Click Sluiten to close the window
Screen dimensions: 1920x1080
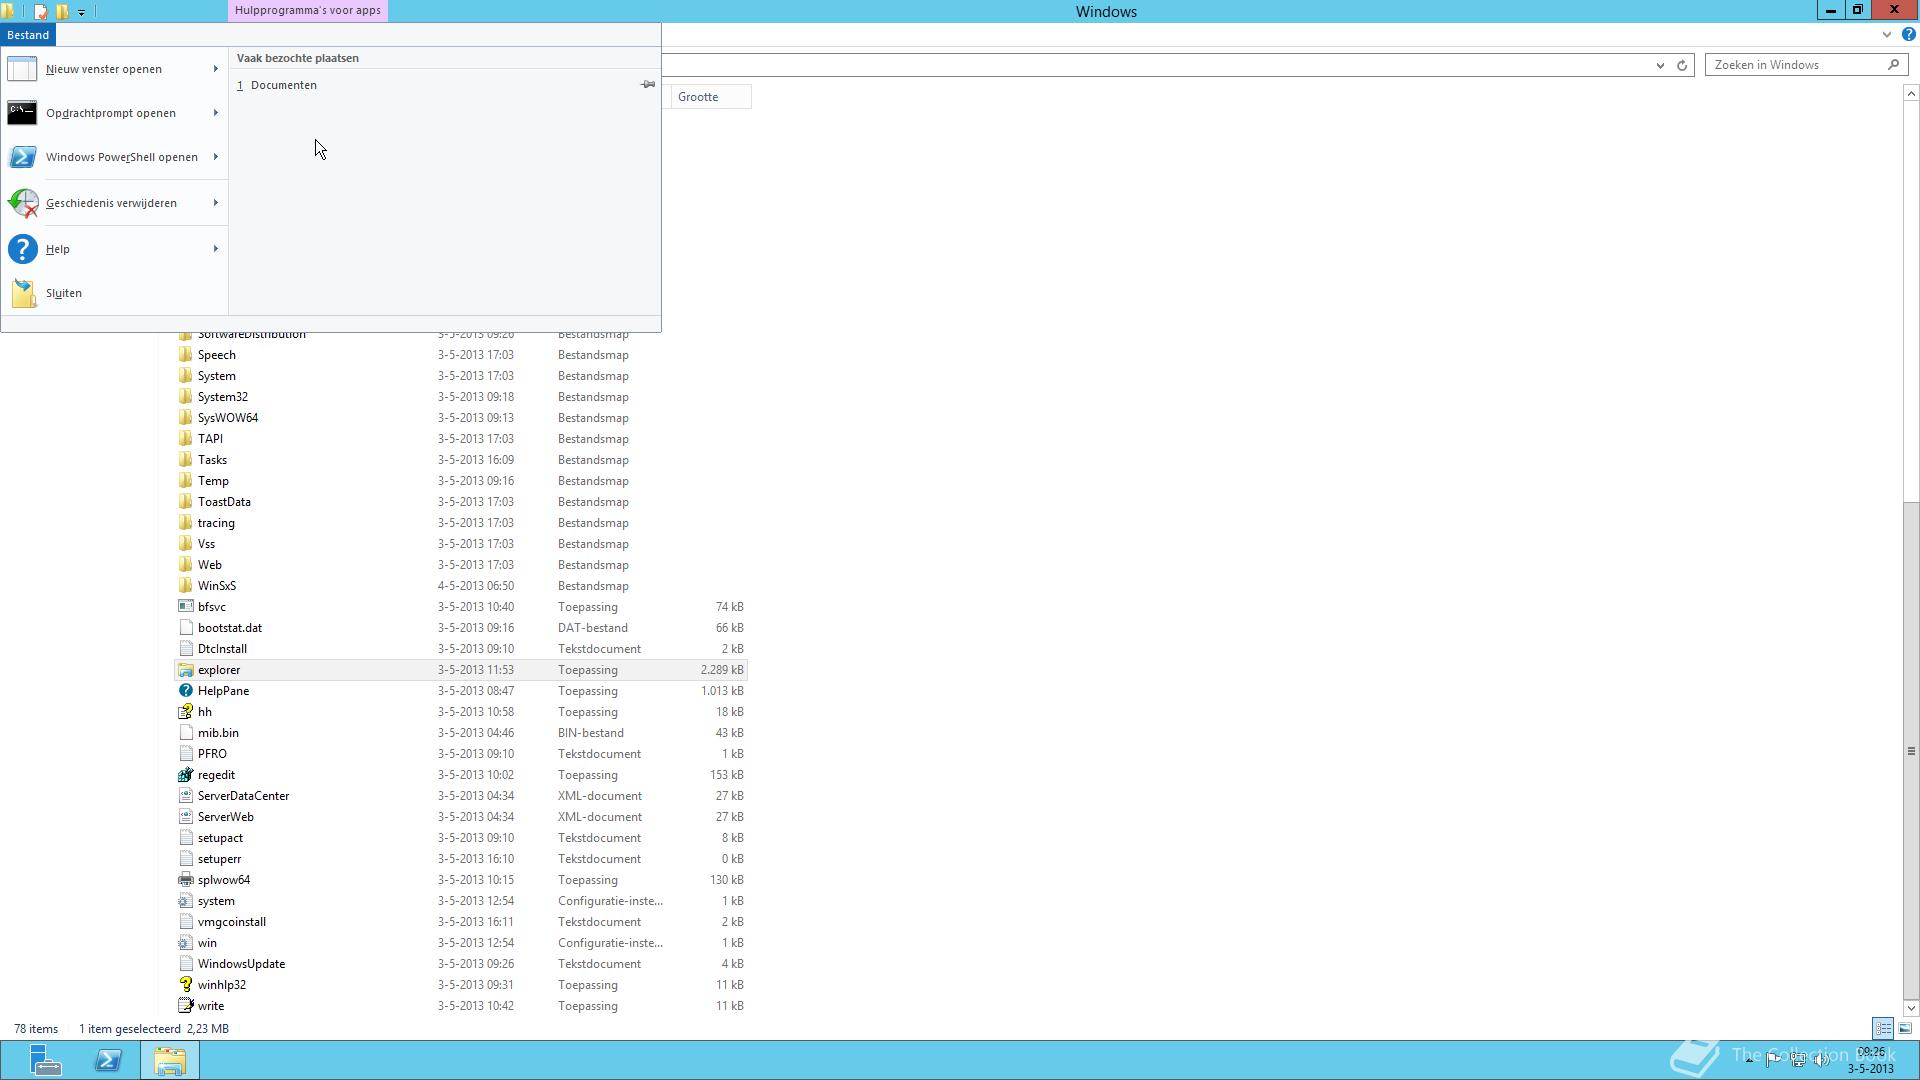pyautogui.click(x=115, y=293)
